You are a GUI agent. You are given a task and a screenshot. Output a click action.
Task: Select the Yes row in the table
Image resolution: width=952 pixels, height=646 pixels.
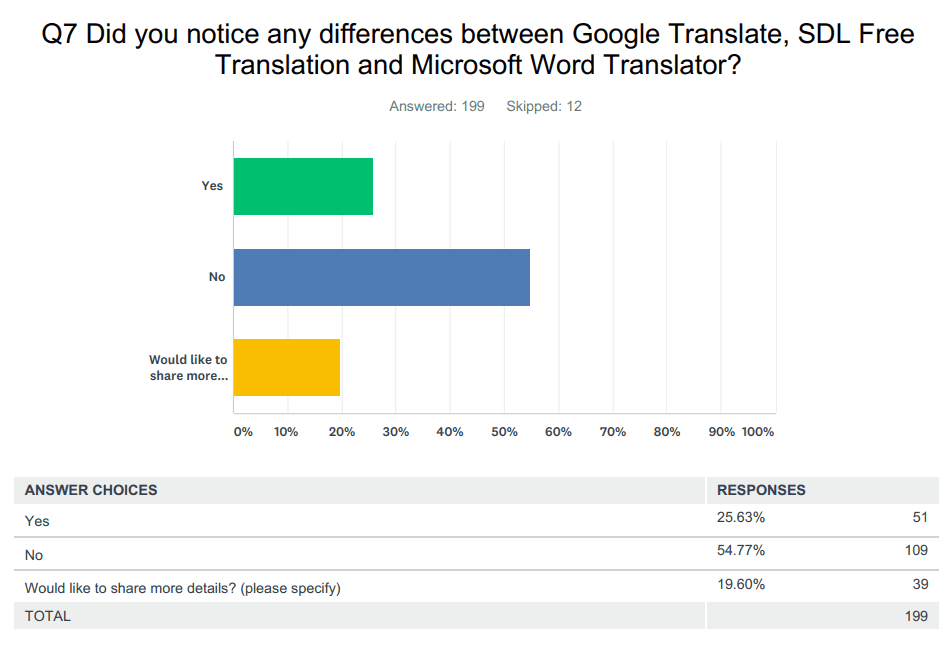pyautogui.click(x=37, y=521)
